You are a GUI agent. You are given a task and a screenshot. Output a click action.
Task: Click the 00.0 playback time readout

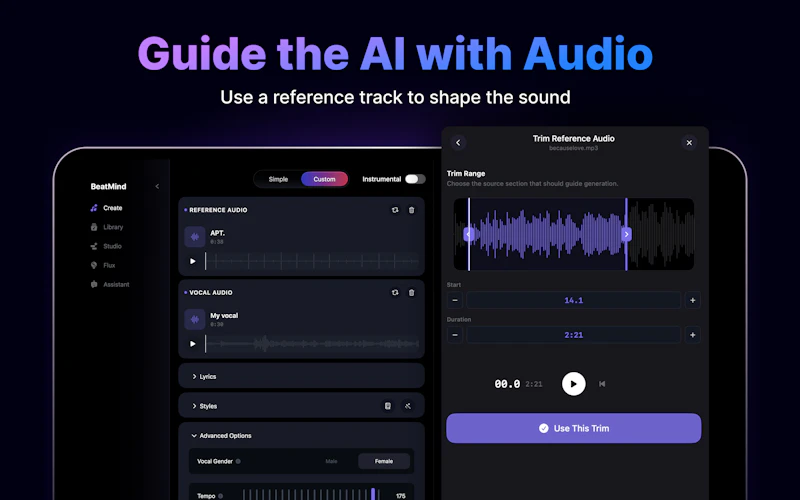coord(507,384)
